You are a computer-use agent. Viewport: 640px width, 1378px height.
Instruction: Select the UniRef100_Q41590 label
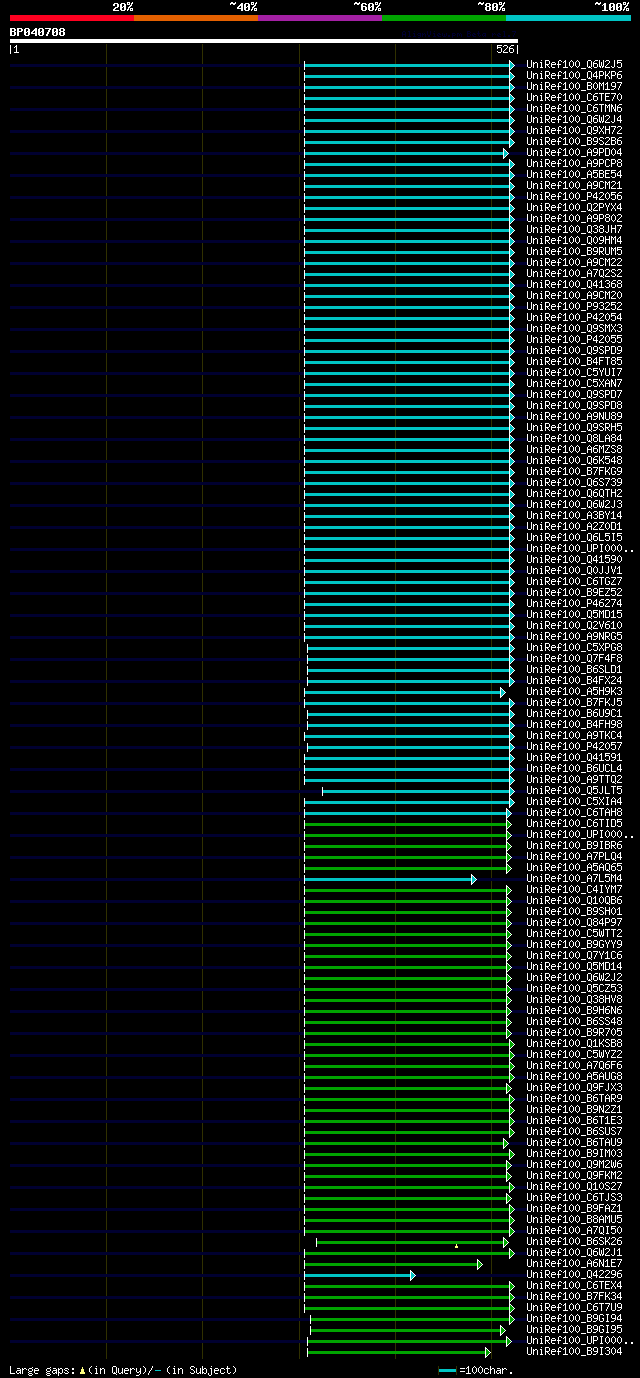click(575, 559)
